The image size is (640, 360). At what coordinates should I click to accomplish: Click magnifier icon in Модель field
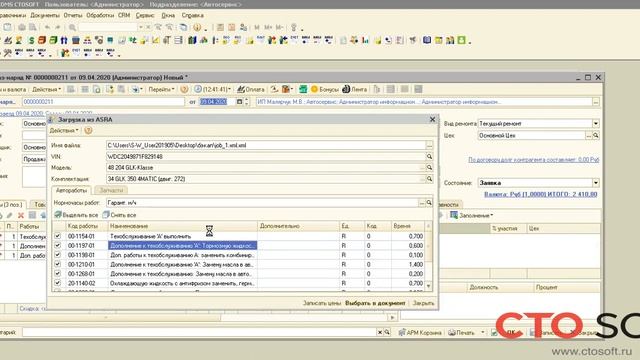tap(429, 167)
